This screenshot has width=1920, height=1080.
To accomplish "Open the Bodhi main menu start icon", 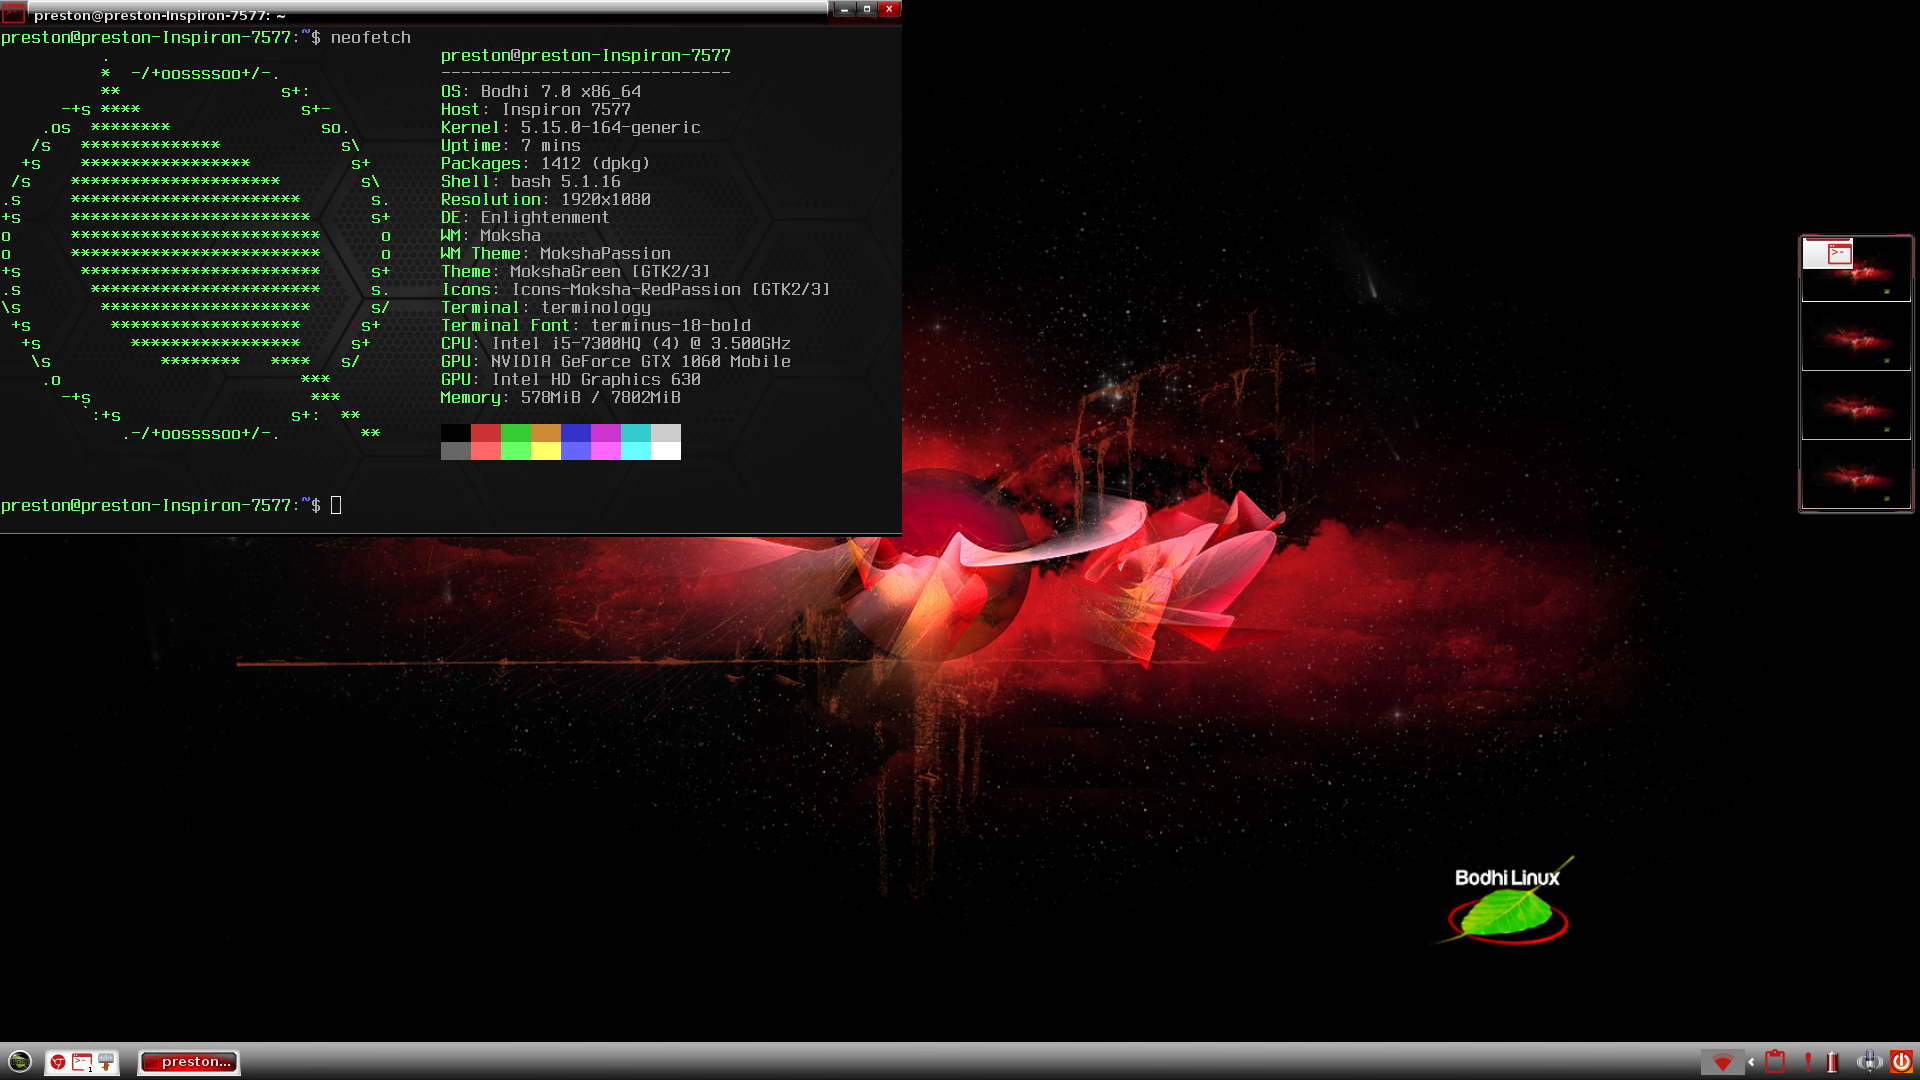I will coord(20,1061).
